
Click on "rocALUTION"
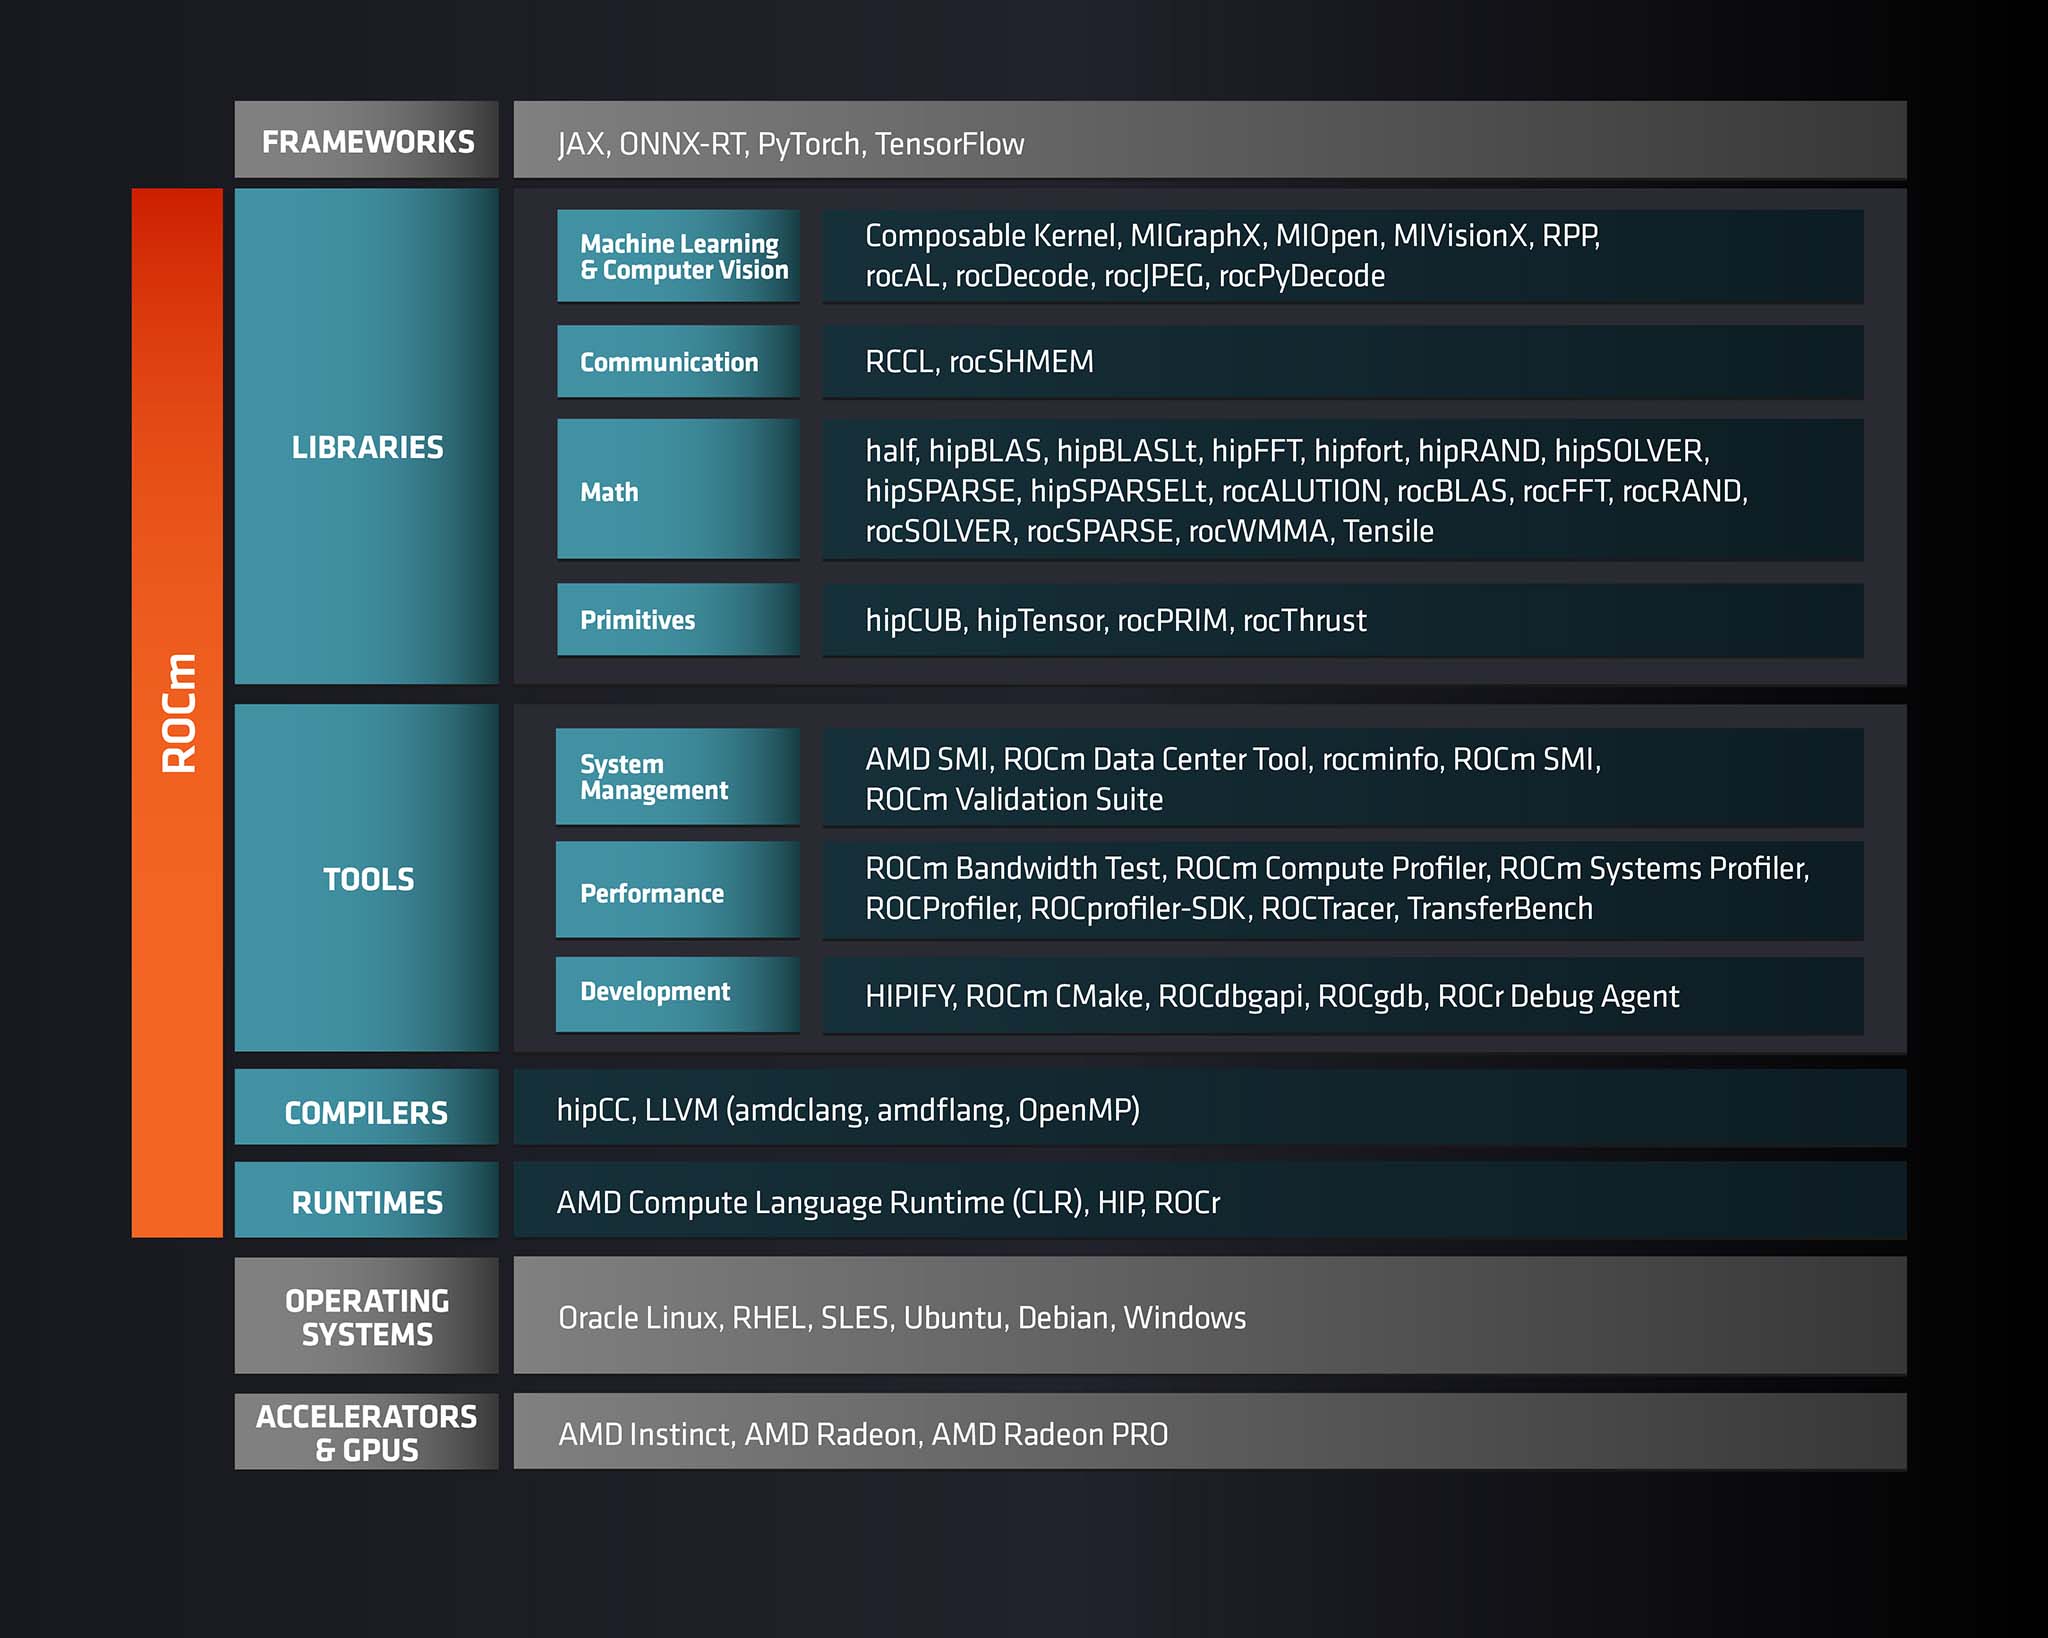[1302, 491]
